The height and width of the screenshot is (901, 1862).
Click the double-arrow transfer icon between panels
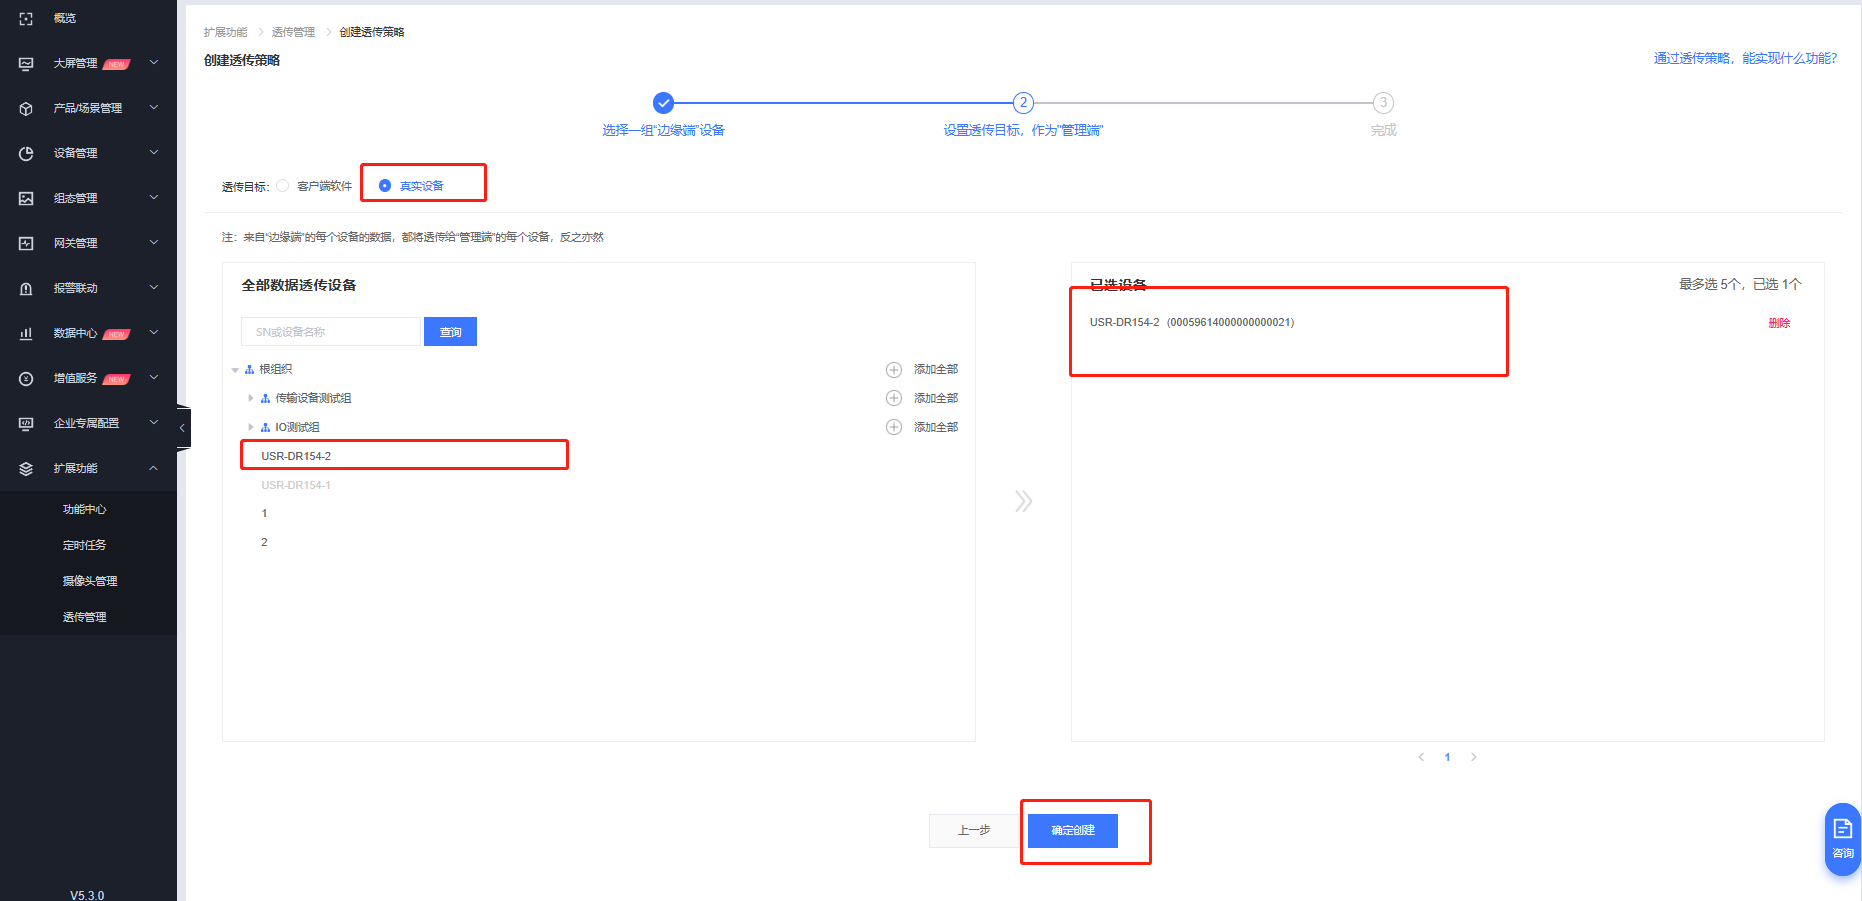(x=1023, y=501)
